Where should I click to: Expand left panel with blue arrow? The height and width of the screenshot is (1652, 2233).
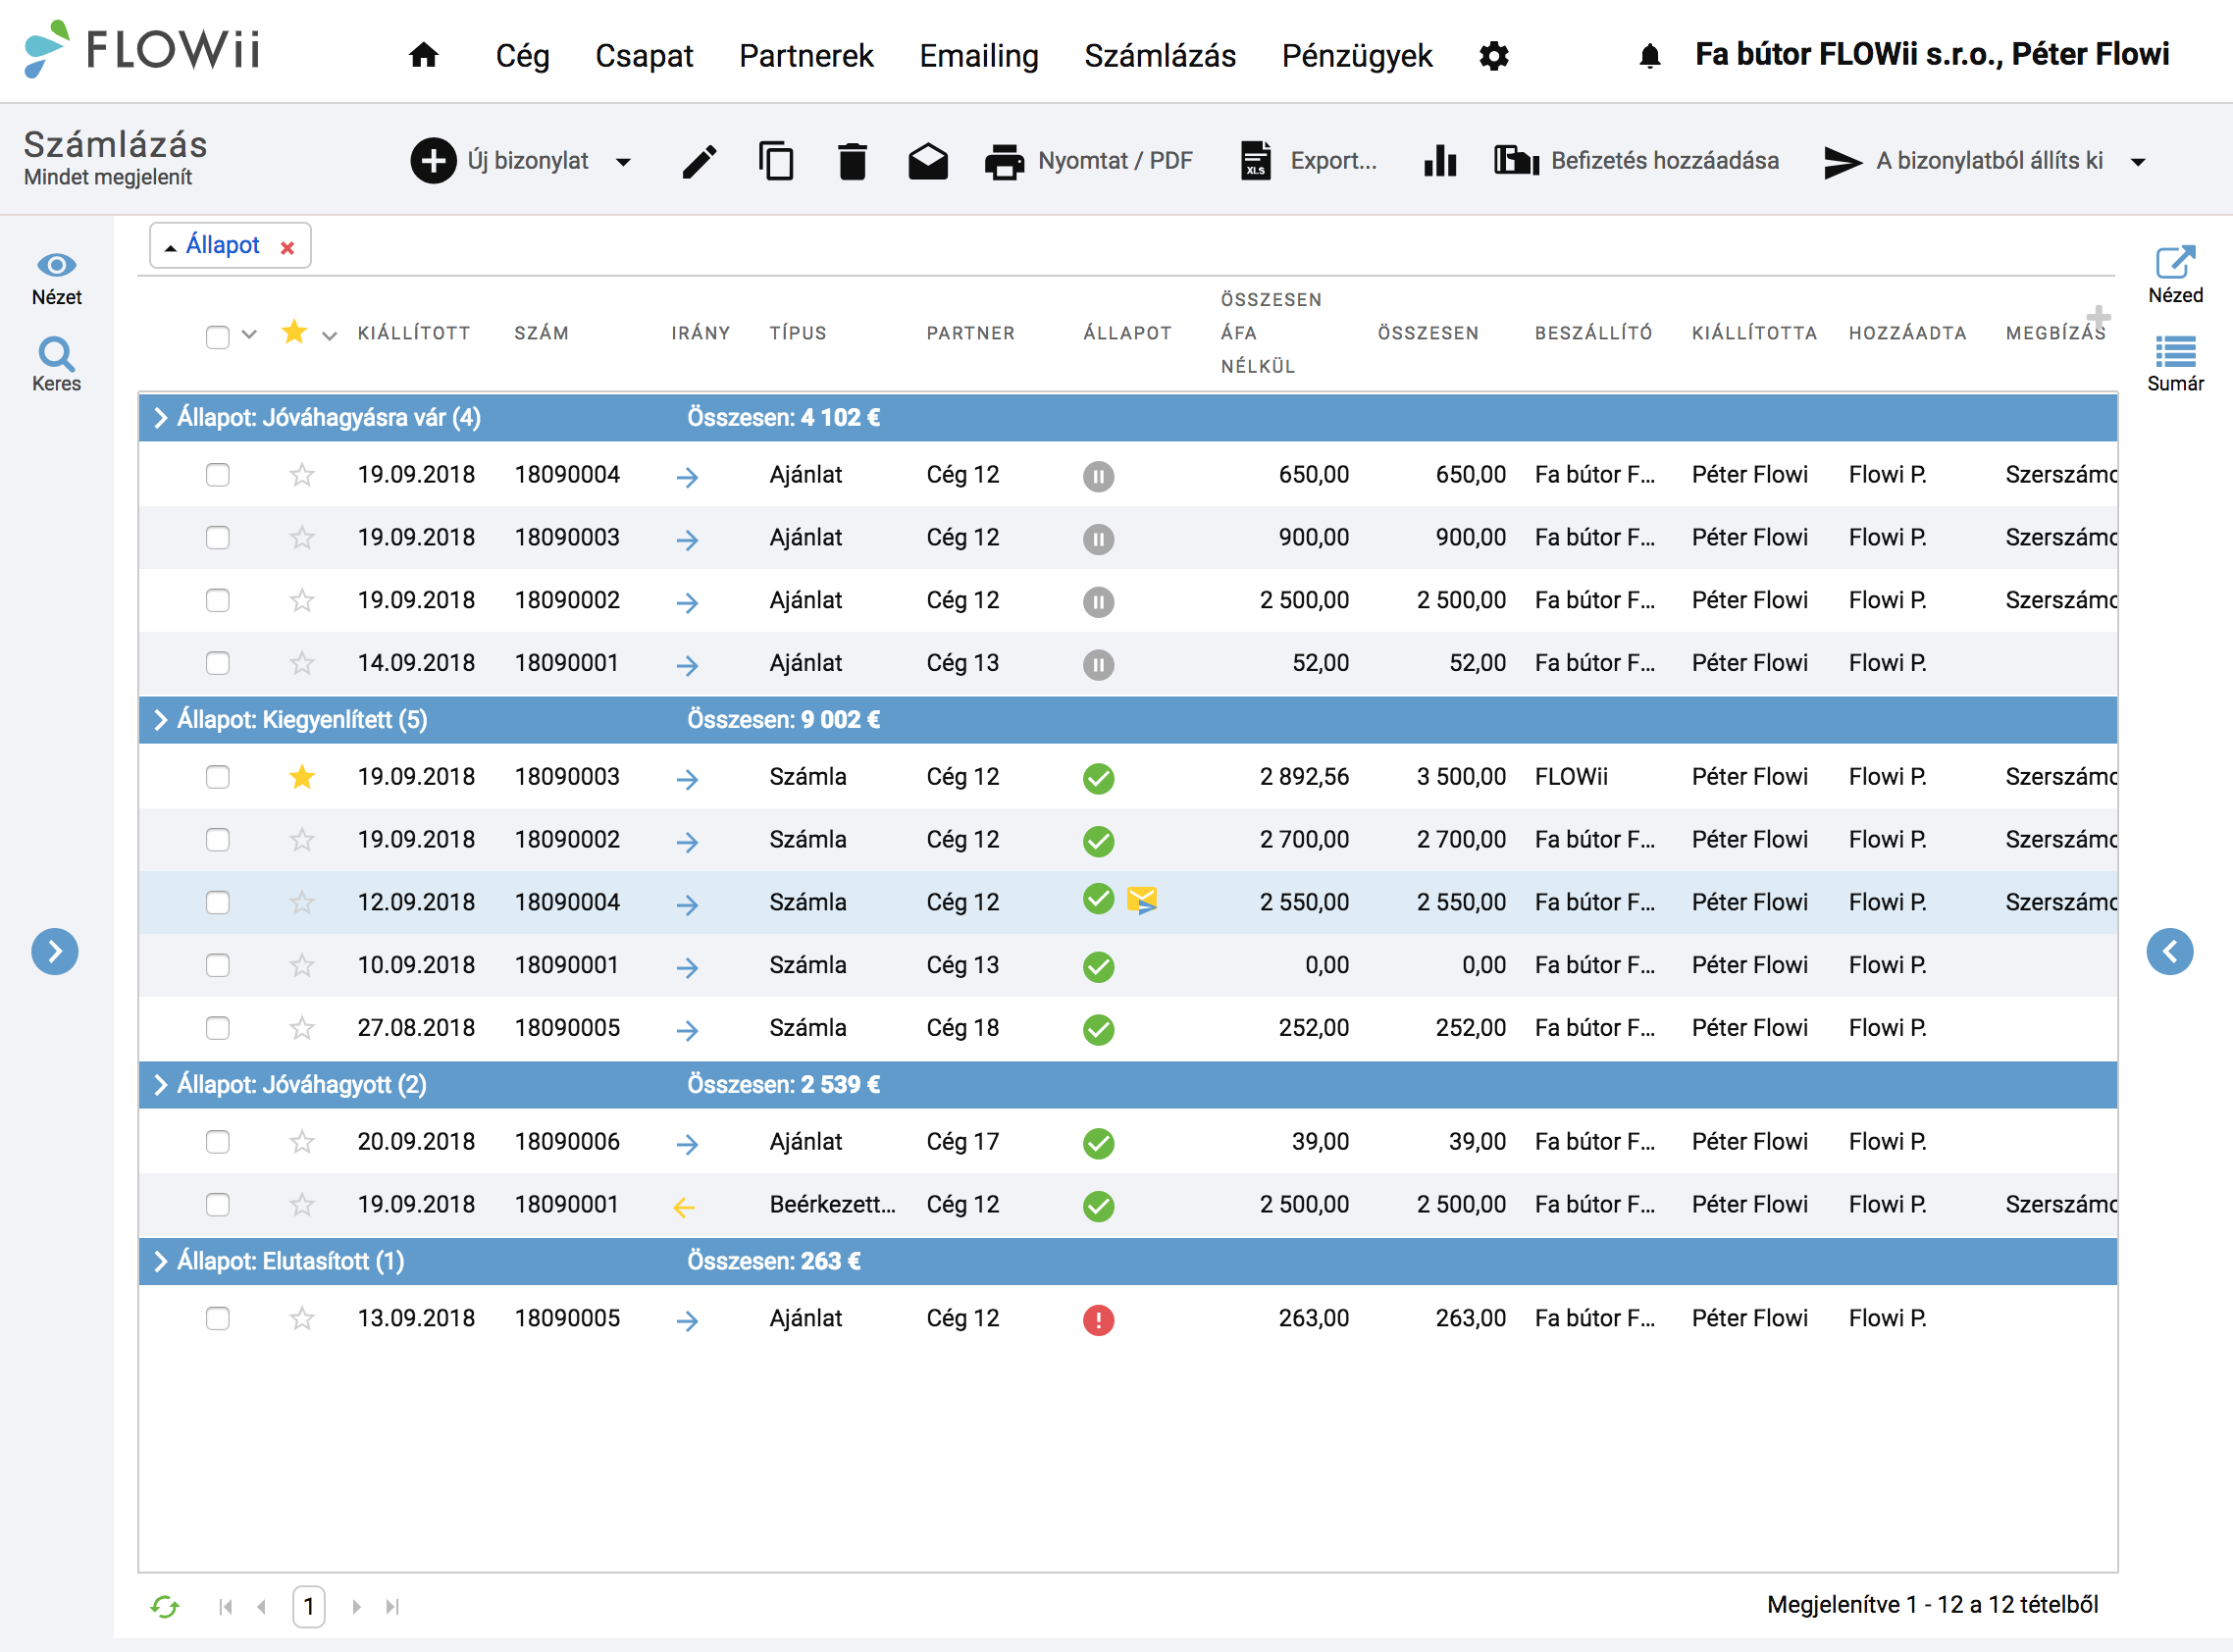coord(55,951)
